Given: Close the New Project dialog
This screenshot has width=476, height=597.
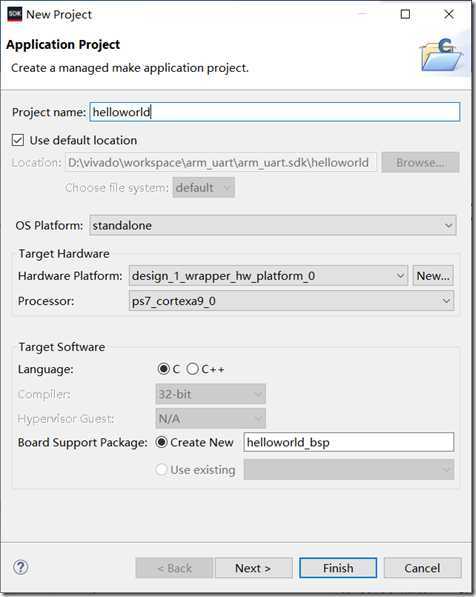Looking at the screenshot, I should coord(449,14).
